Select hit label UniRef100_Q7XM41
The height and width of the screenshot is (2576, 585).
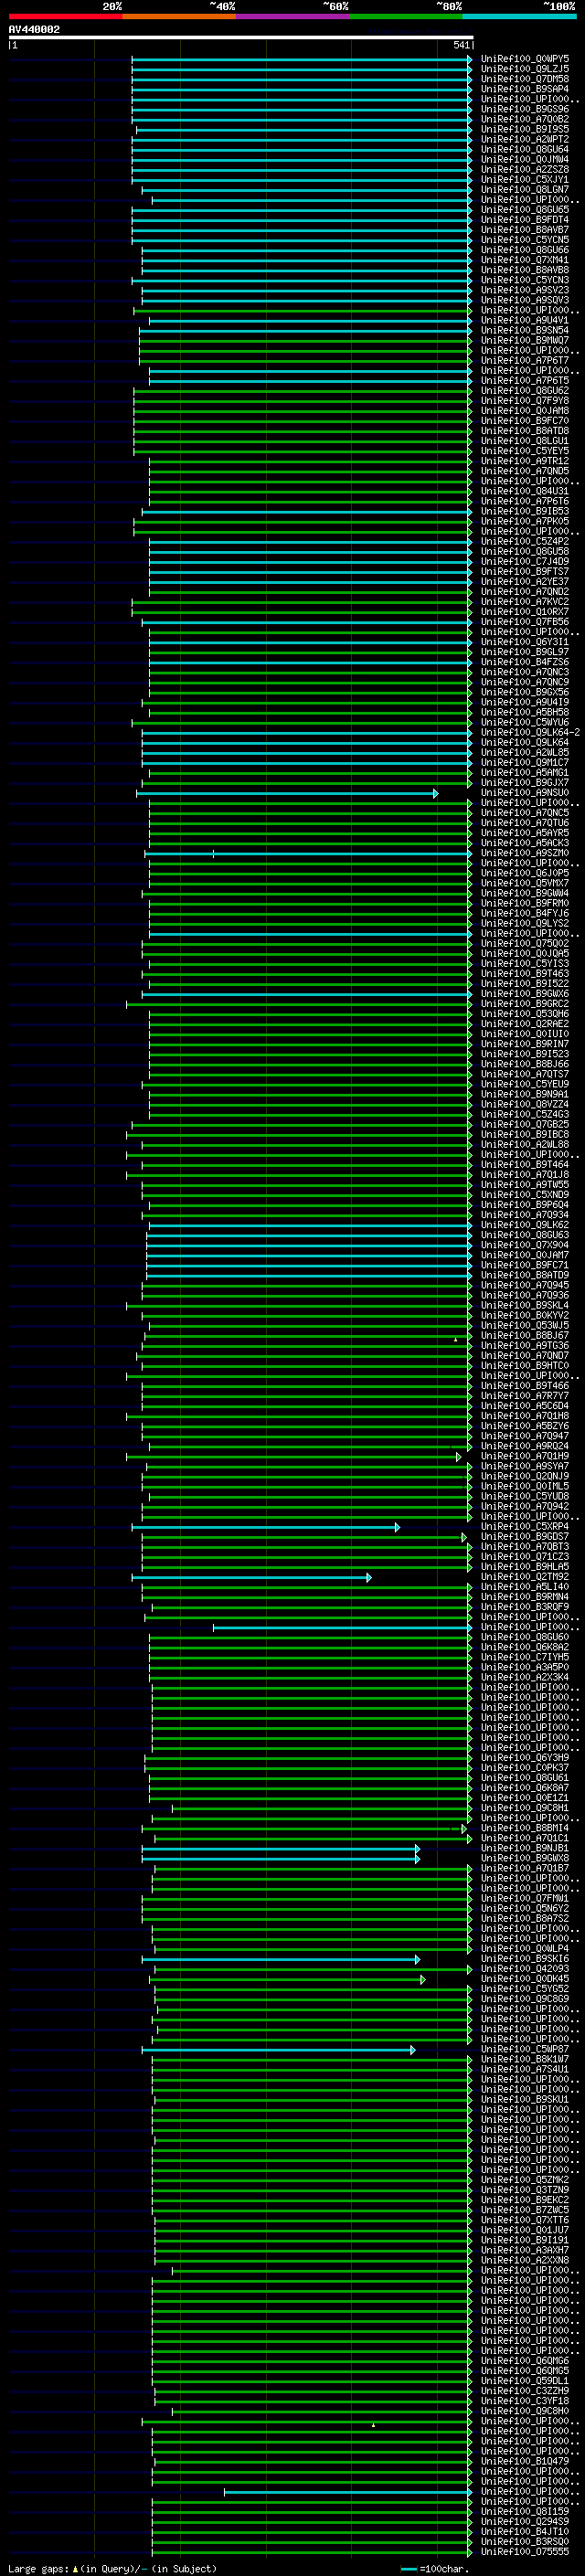(x=525, y=260)
